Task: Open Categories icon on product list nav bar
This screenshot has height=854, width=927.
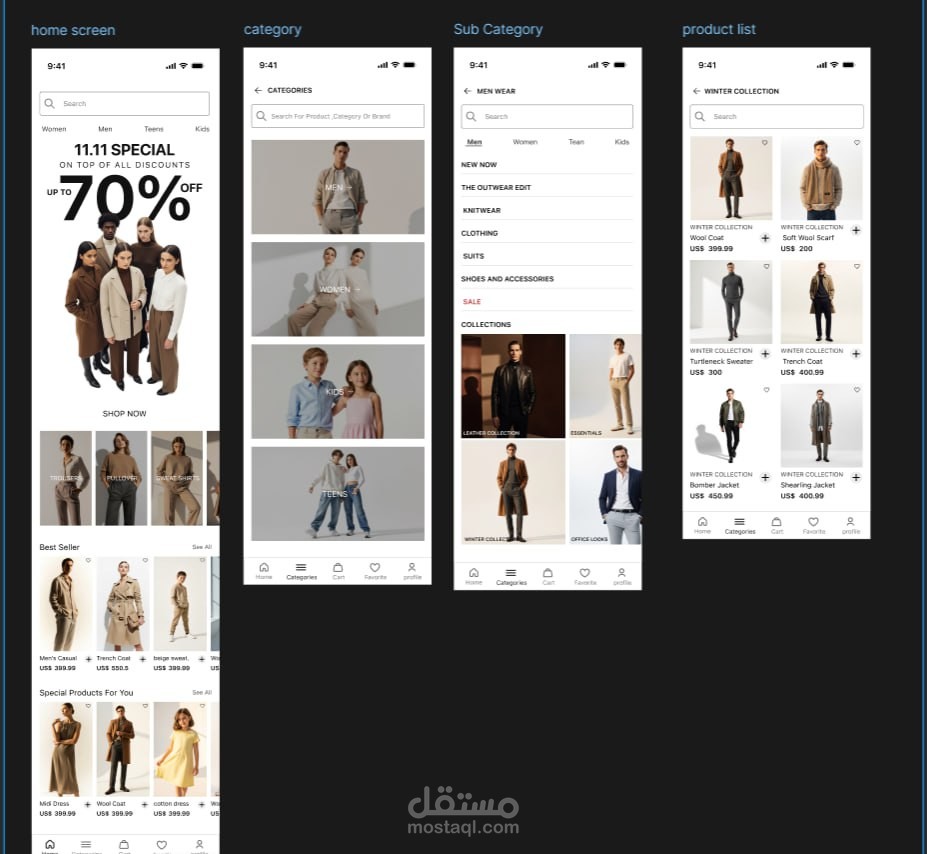Action: (x=740, y=522)
